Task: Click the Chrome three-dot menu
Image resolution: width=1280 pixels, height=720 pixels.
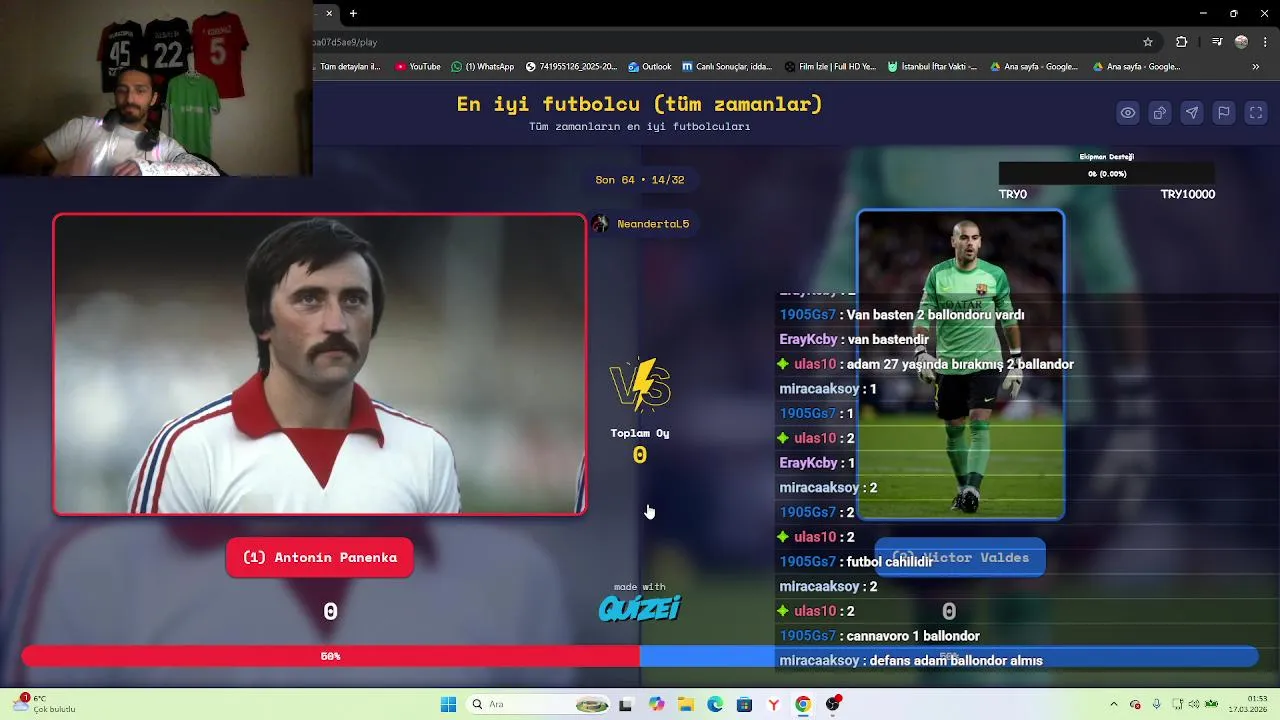Action: tap(1263, 42)
